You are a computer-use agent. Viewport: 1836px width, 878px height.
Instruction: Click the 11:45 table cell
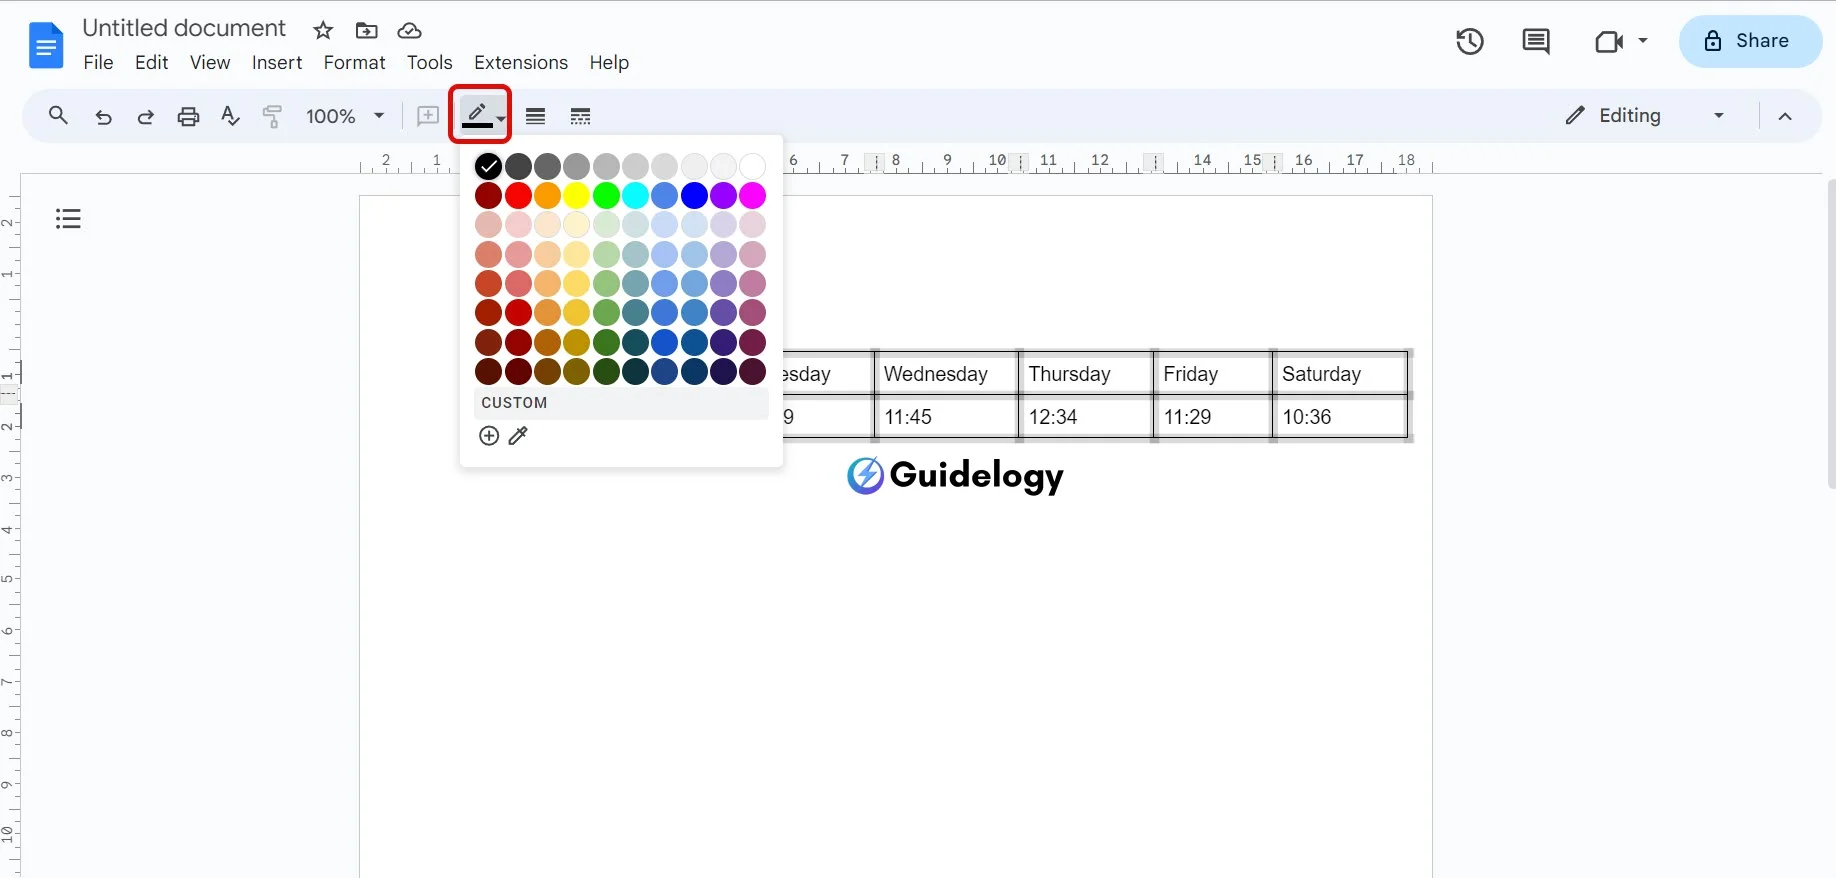[946, 417]
